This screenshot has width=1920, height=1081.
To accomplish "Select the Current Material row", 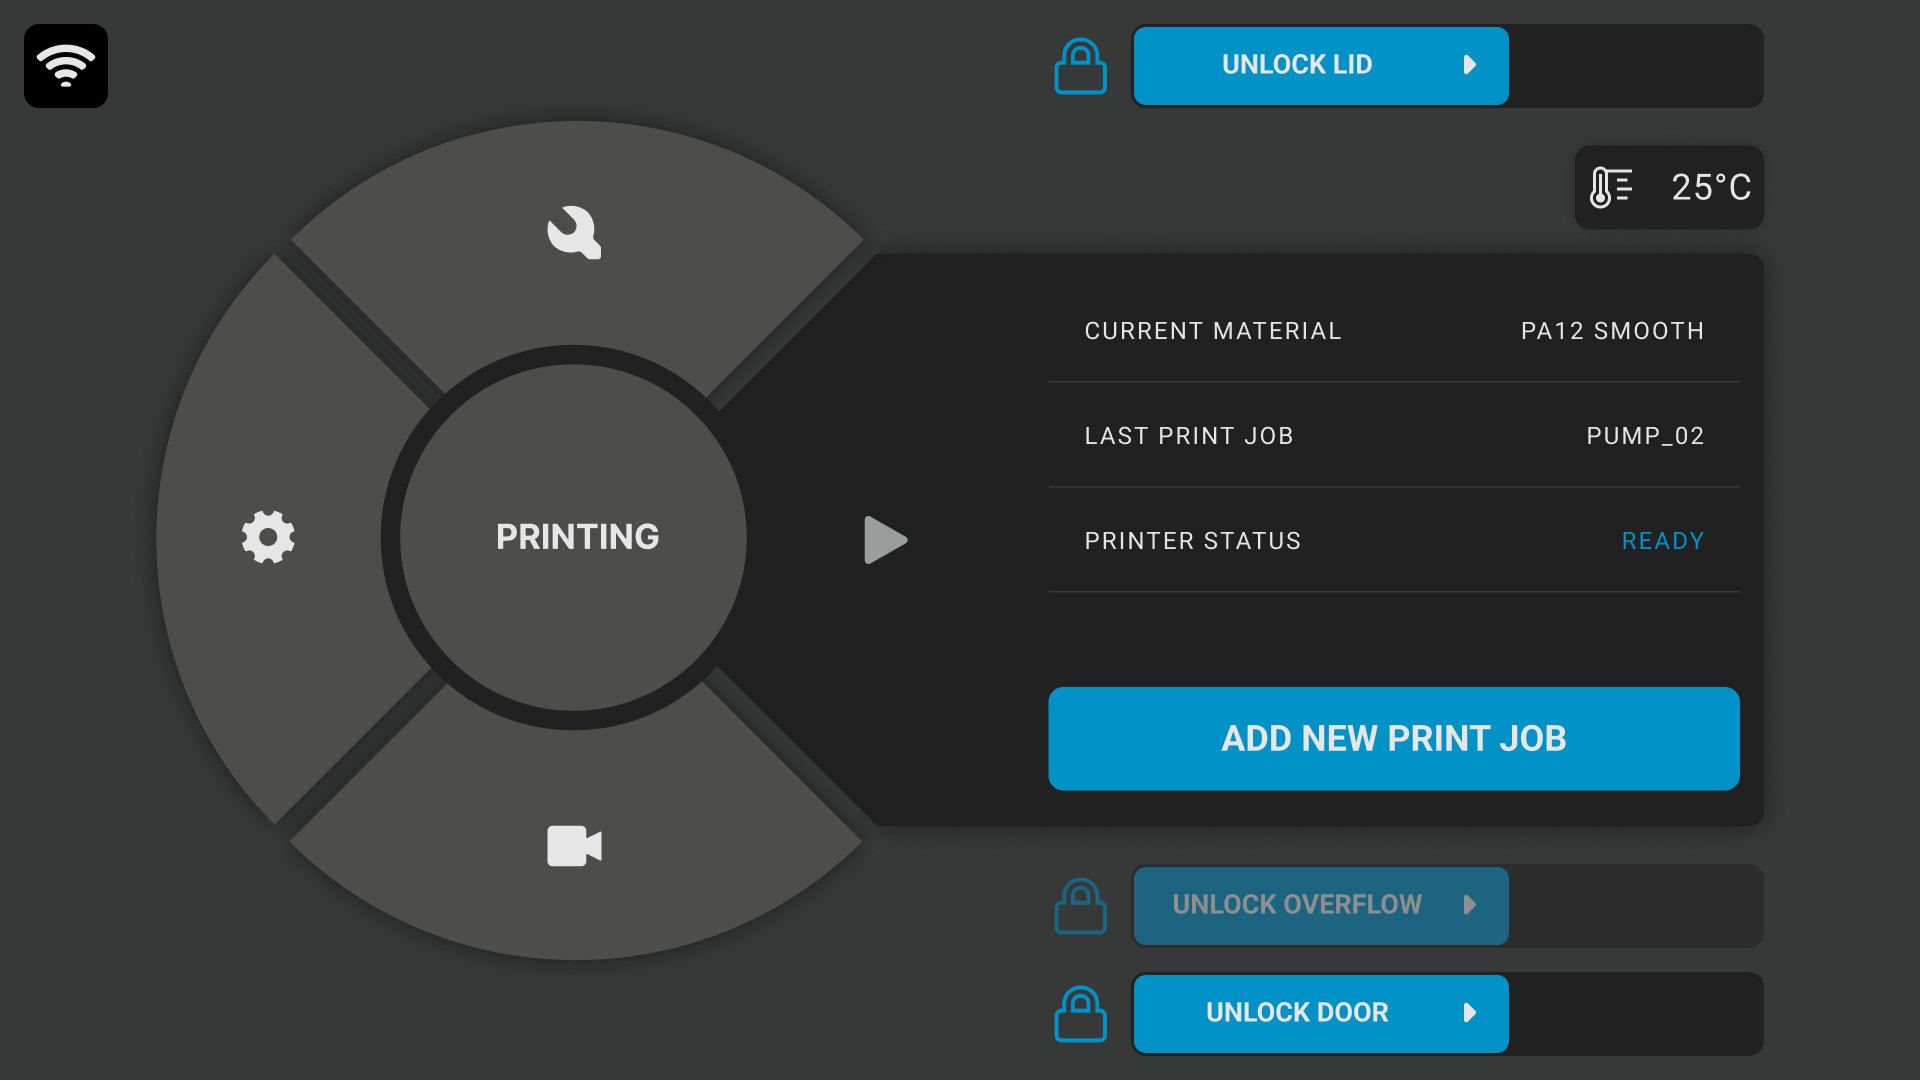I will coord(1393,331).
